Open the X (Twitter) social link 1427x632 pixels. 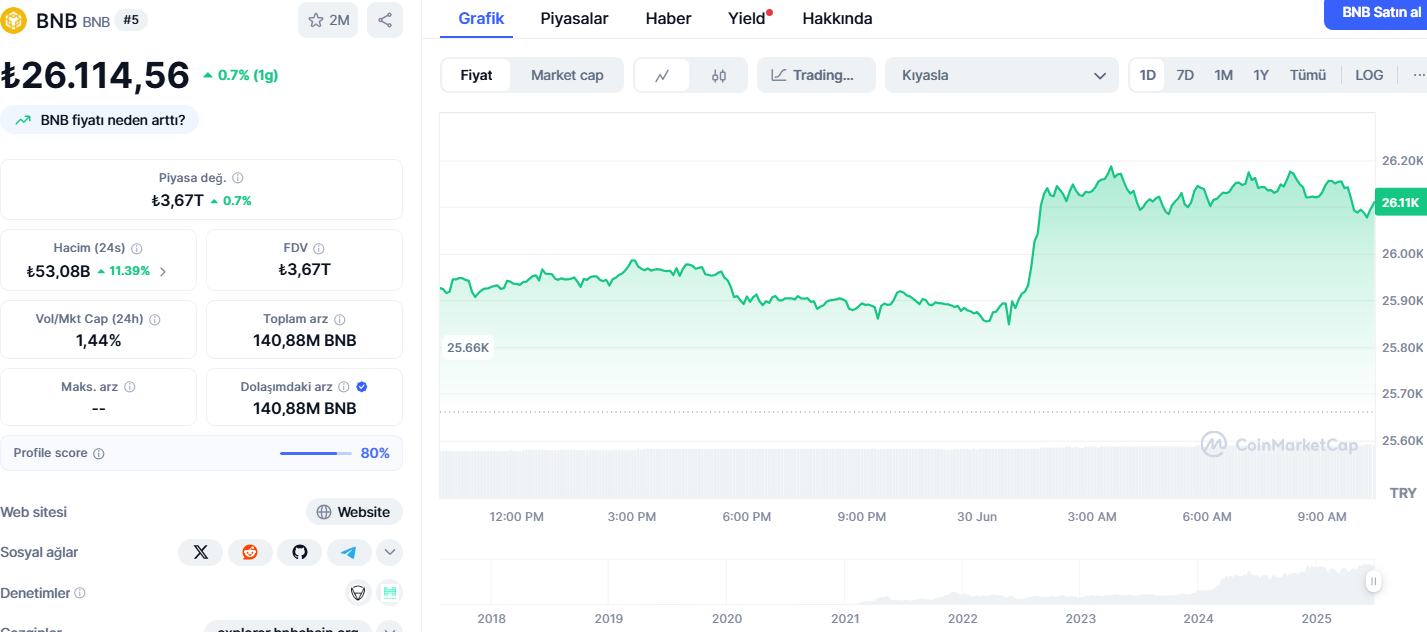point(200,552)
